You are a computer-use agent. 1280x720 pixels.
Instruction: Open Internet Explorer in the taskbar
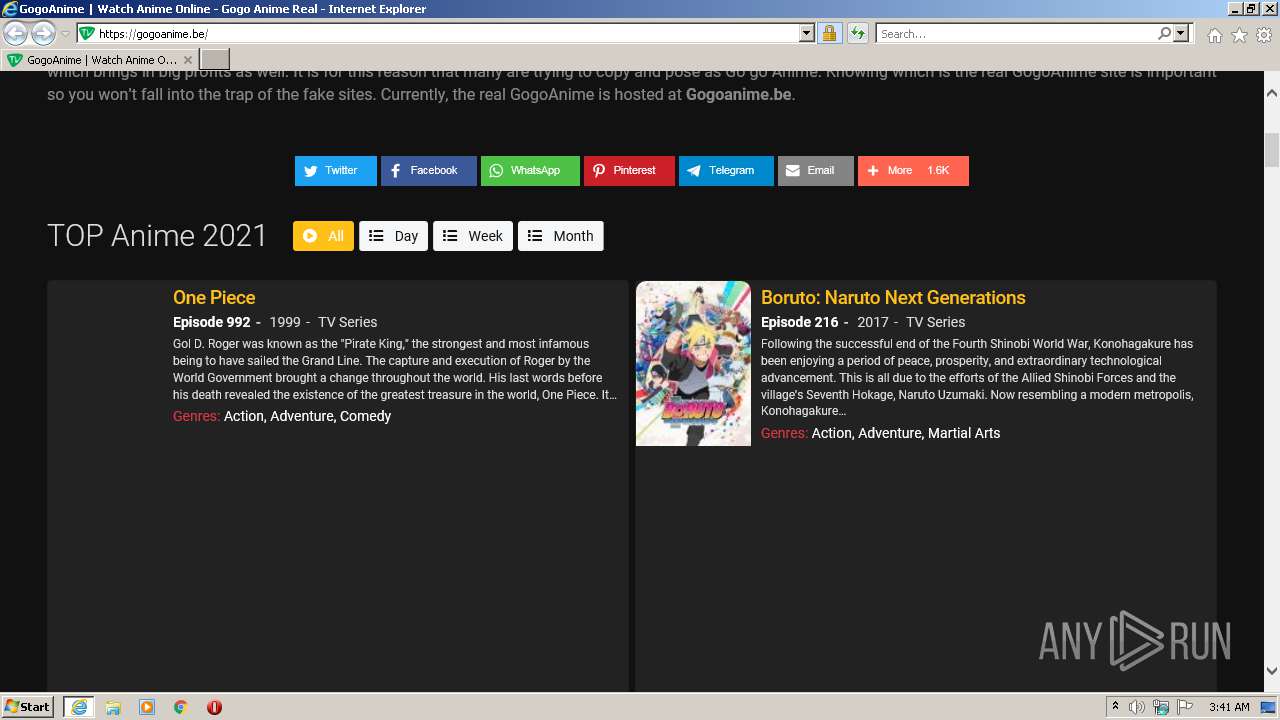[x=79, y=707]
